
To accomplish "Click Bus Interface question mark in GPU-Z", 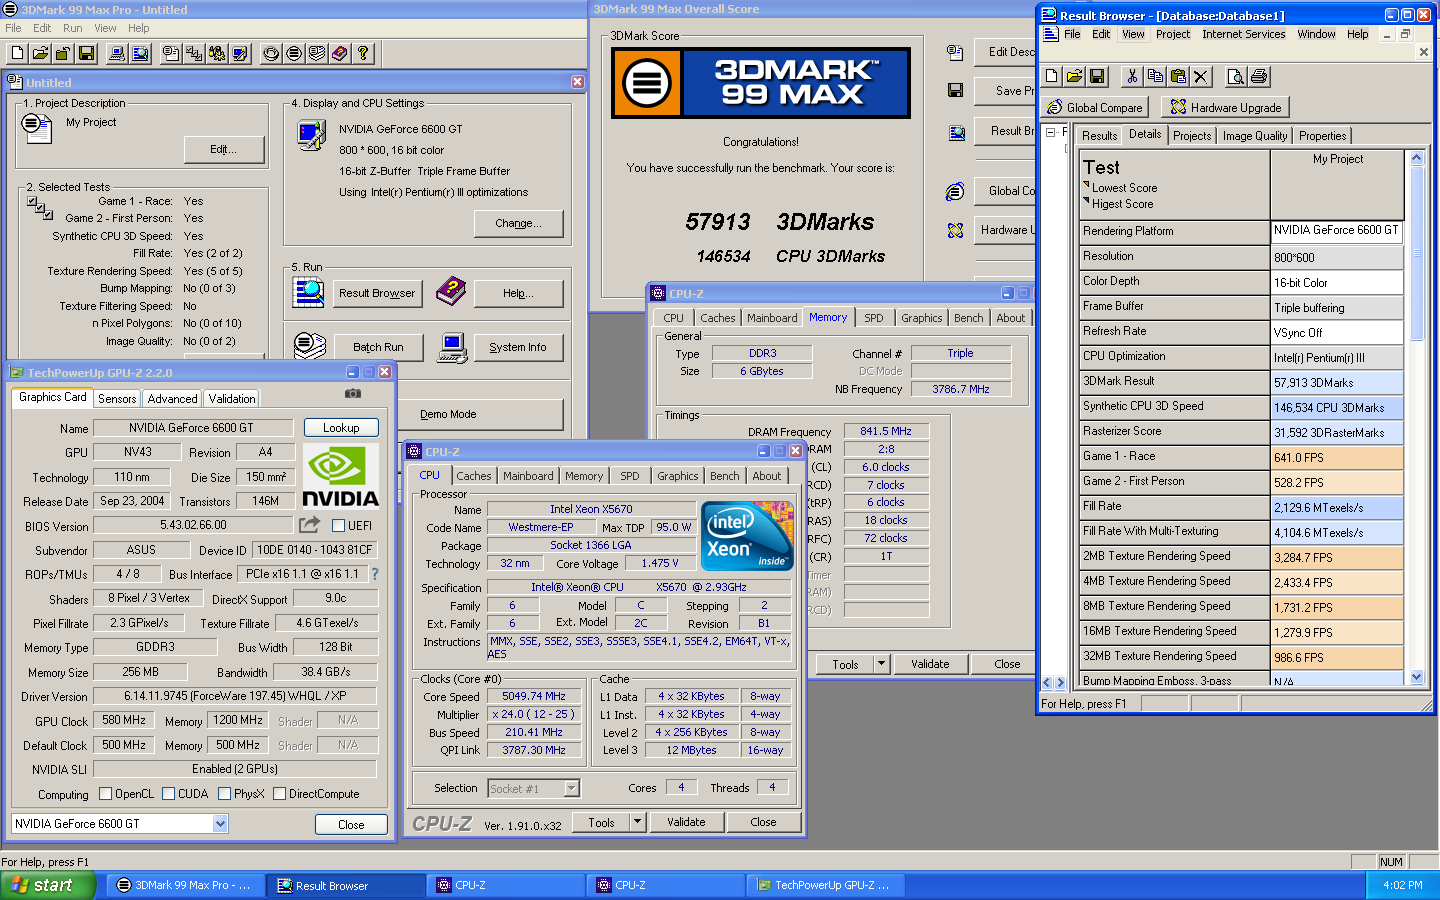I will pos(375,574).
